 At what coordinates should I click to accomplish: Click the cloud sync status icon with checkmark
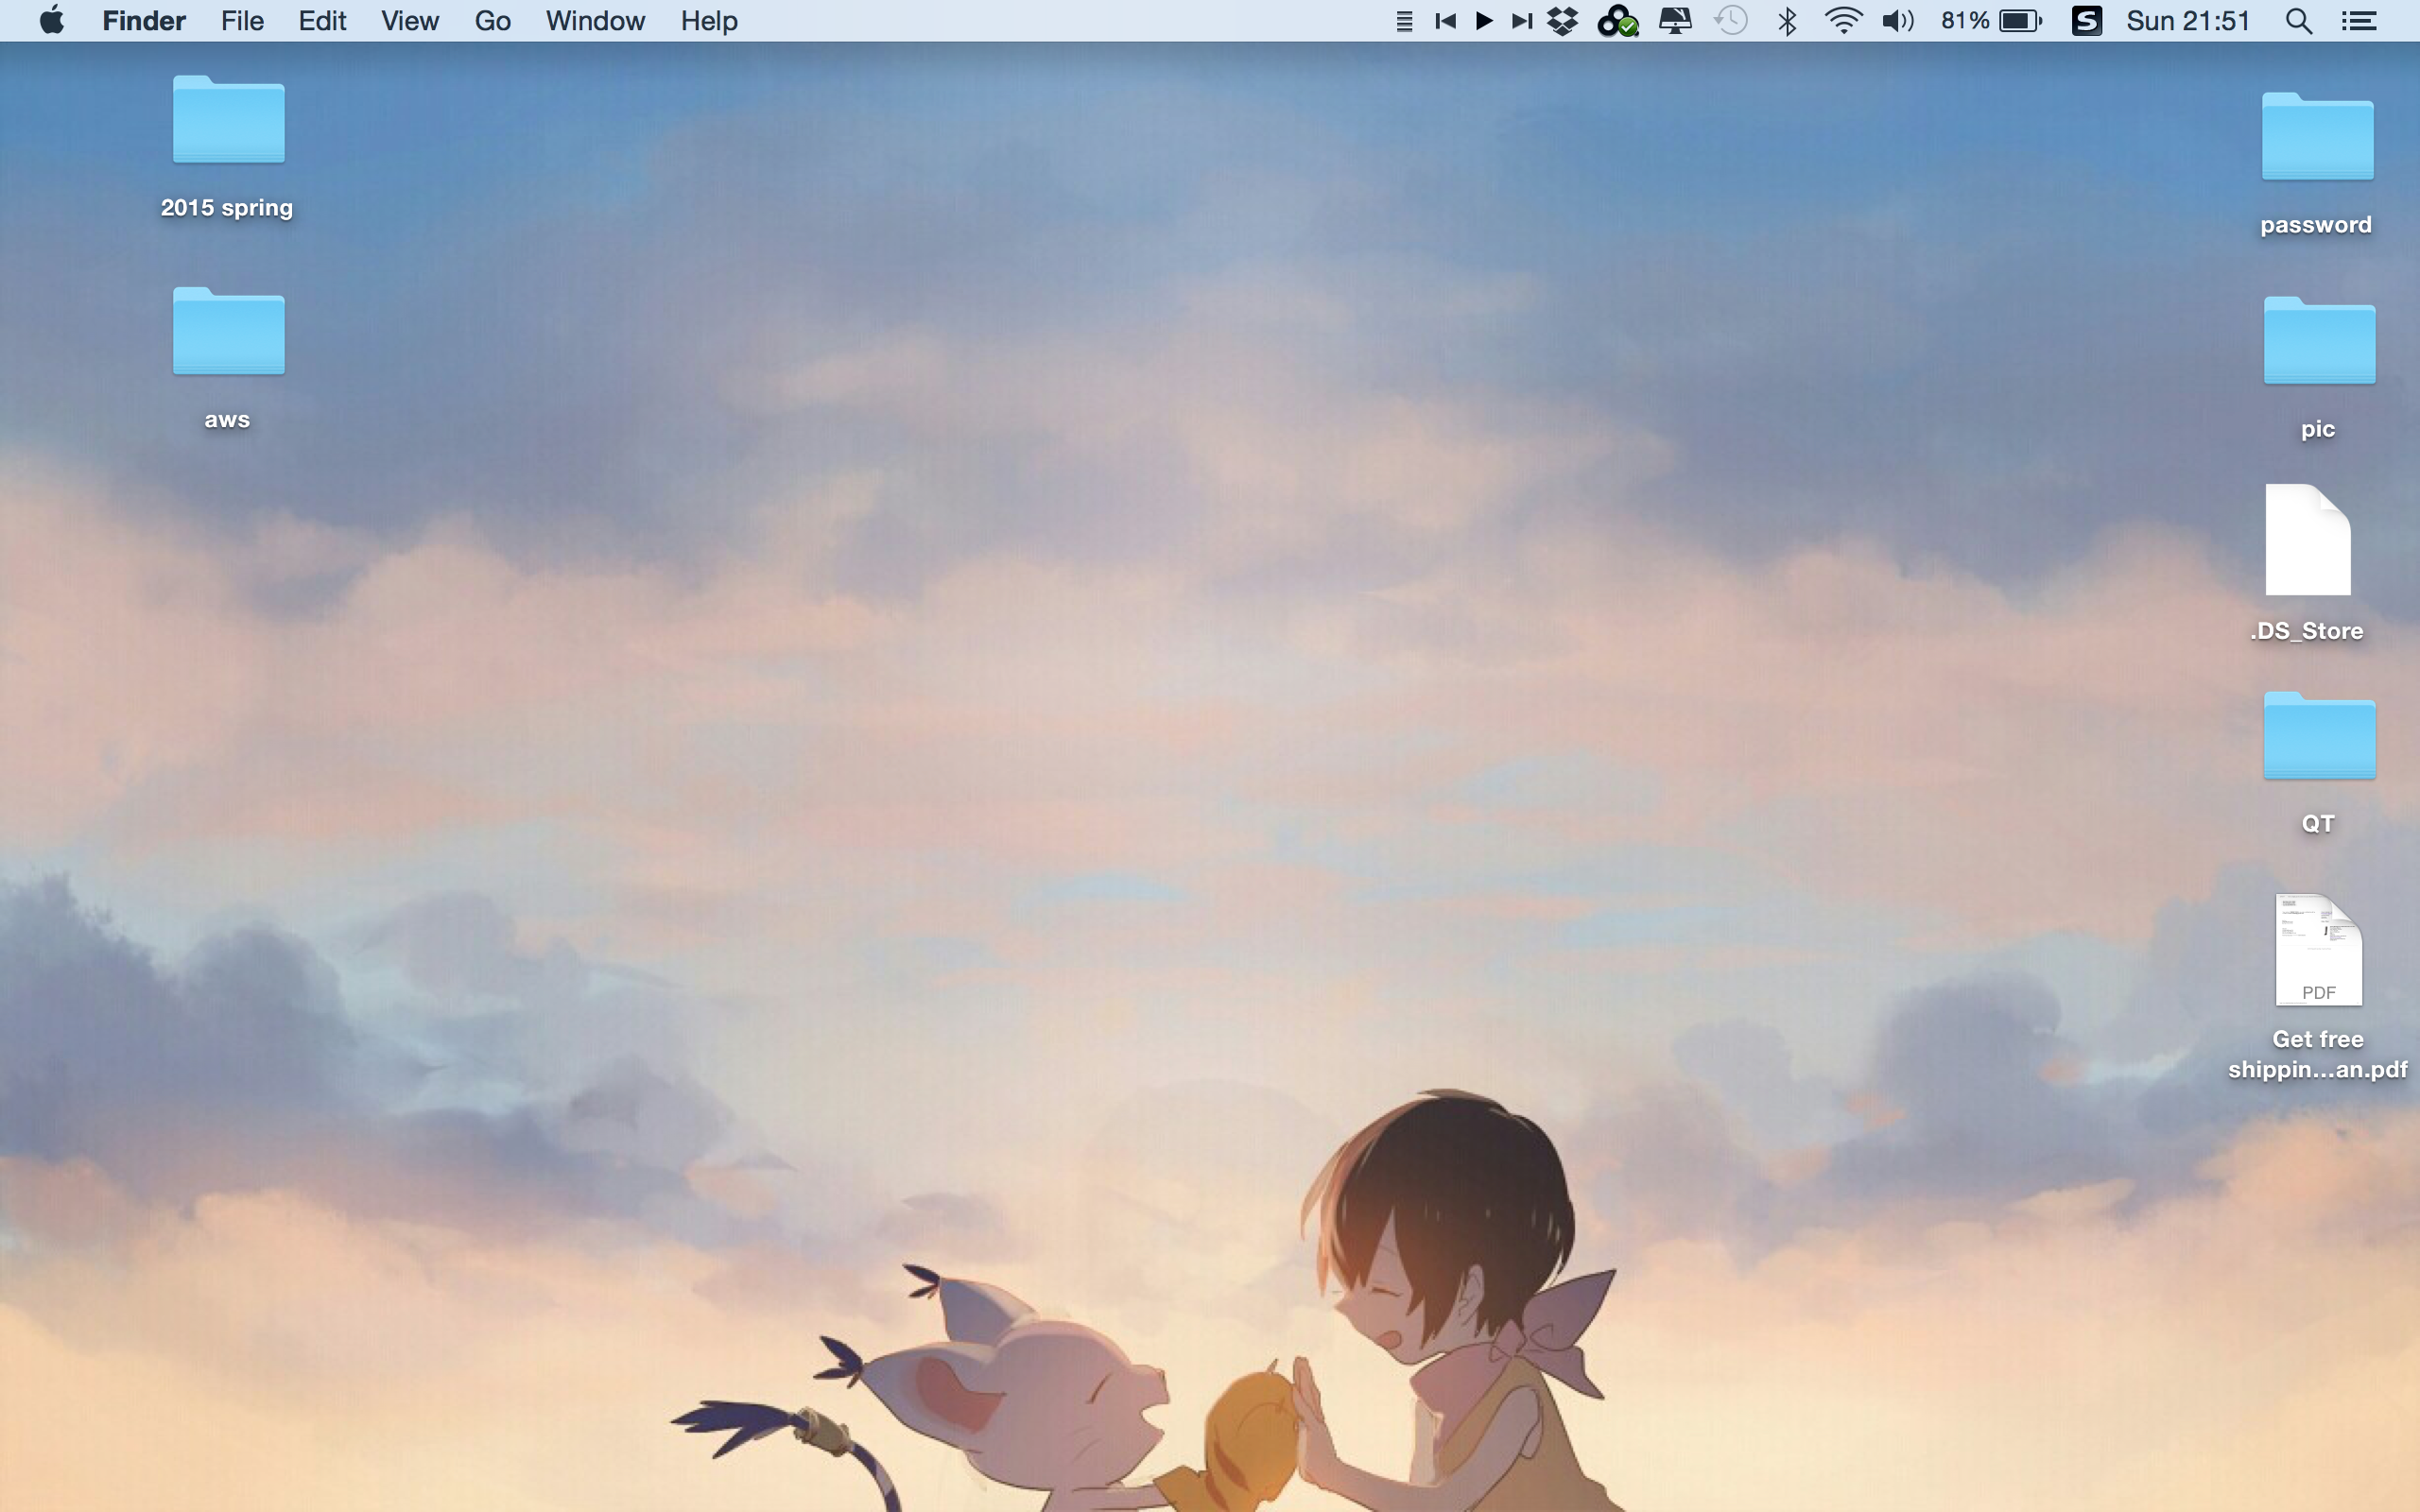[x=1617, y=21]
